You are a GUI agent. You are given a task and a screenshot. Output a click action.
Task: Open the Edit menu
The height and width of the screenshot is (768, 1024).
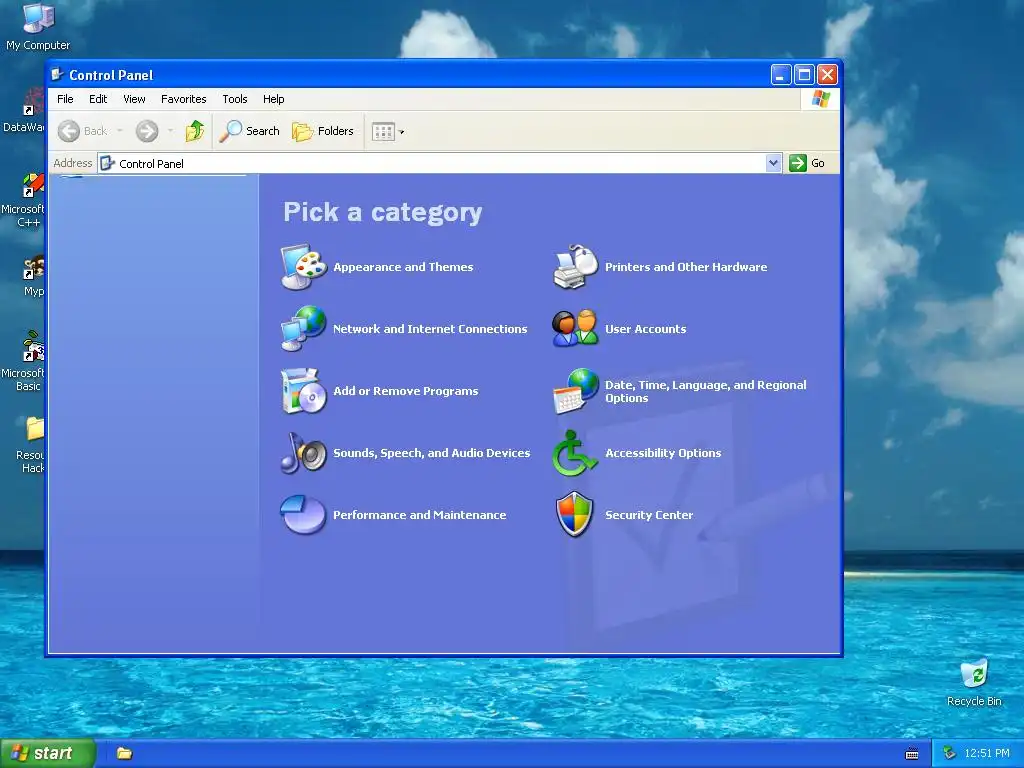pos(98,99)
